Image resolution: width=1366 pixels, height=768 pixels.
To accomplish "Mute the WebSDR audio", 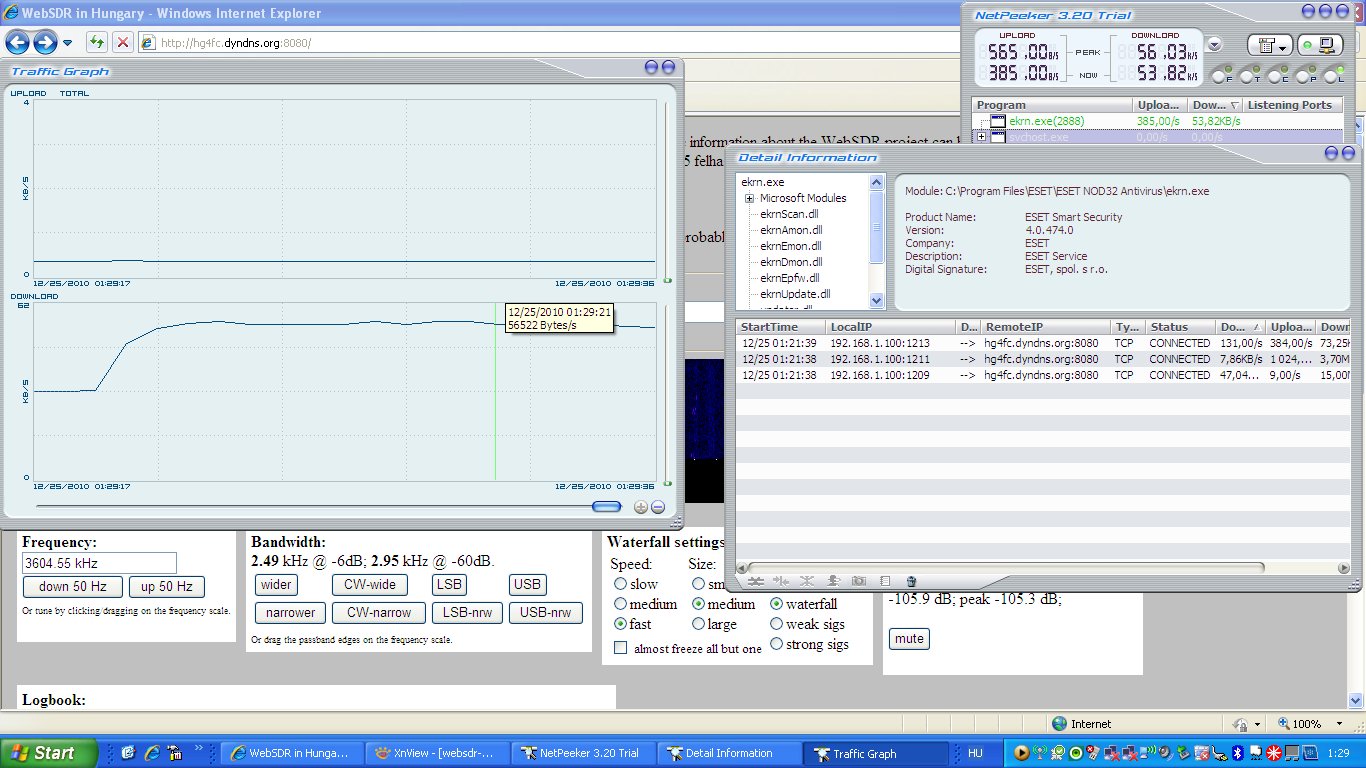I will tap(909, 638).
